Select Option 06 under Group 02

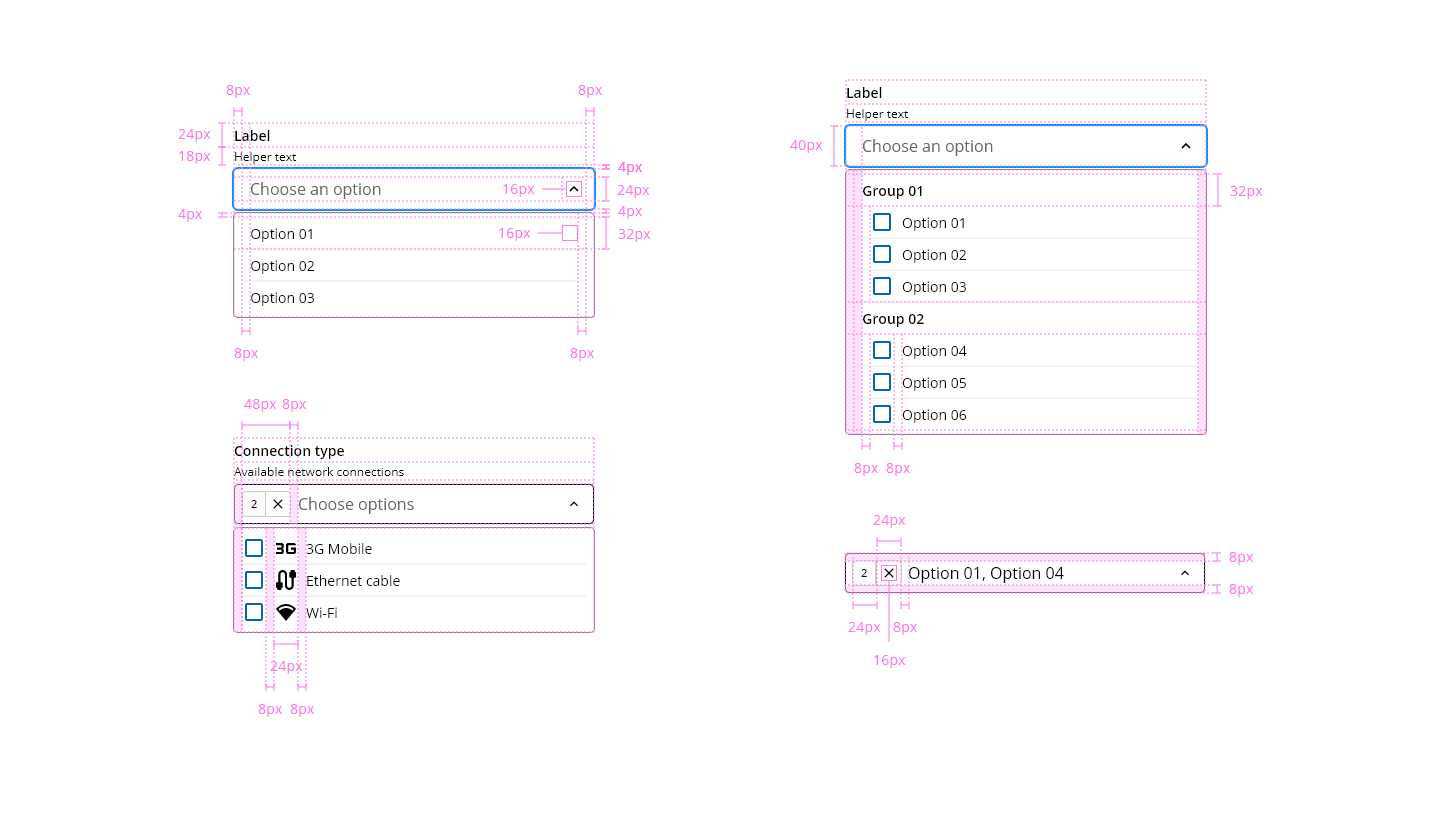(x=933, y=414)
